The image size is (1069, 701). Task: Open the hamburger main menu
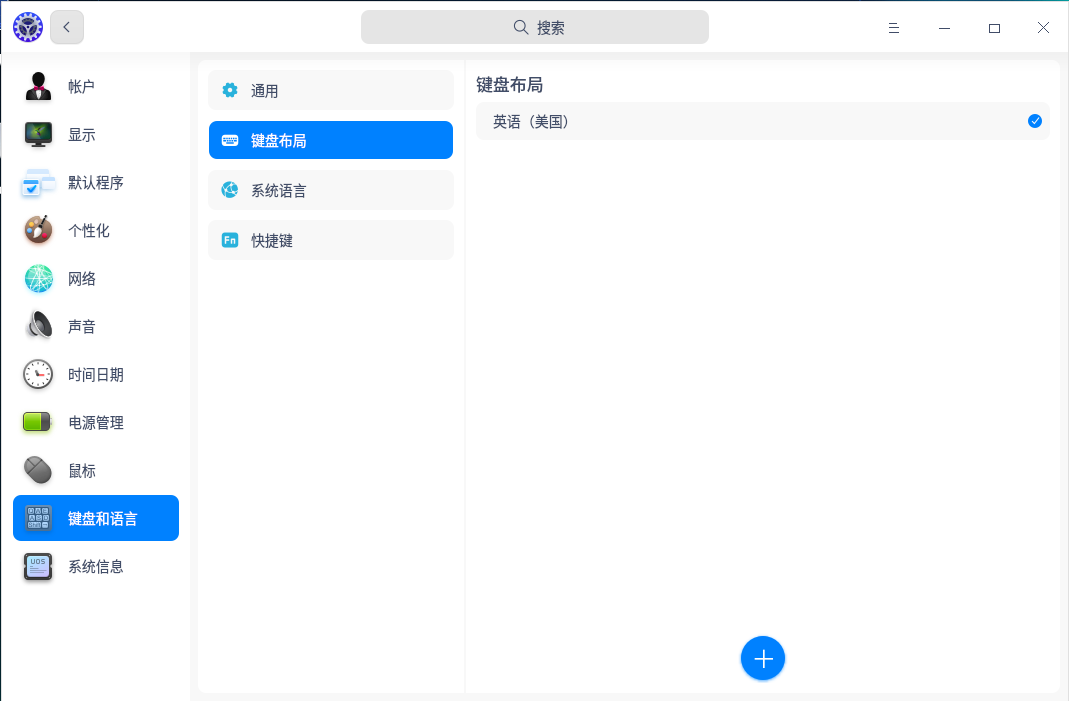coord(894,28)
